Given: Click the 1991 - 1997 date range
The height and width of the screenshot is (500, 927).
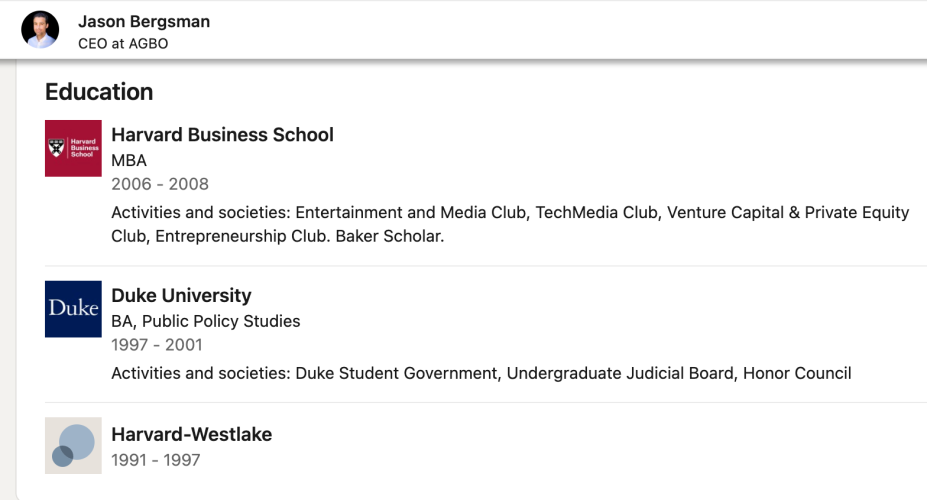Looking at the screenshot, I should coord(155,460).
